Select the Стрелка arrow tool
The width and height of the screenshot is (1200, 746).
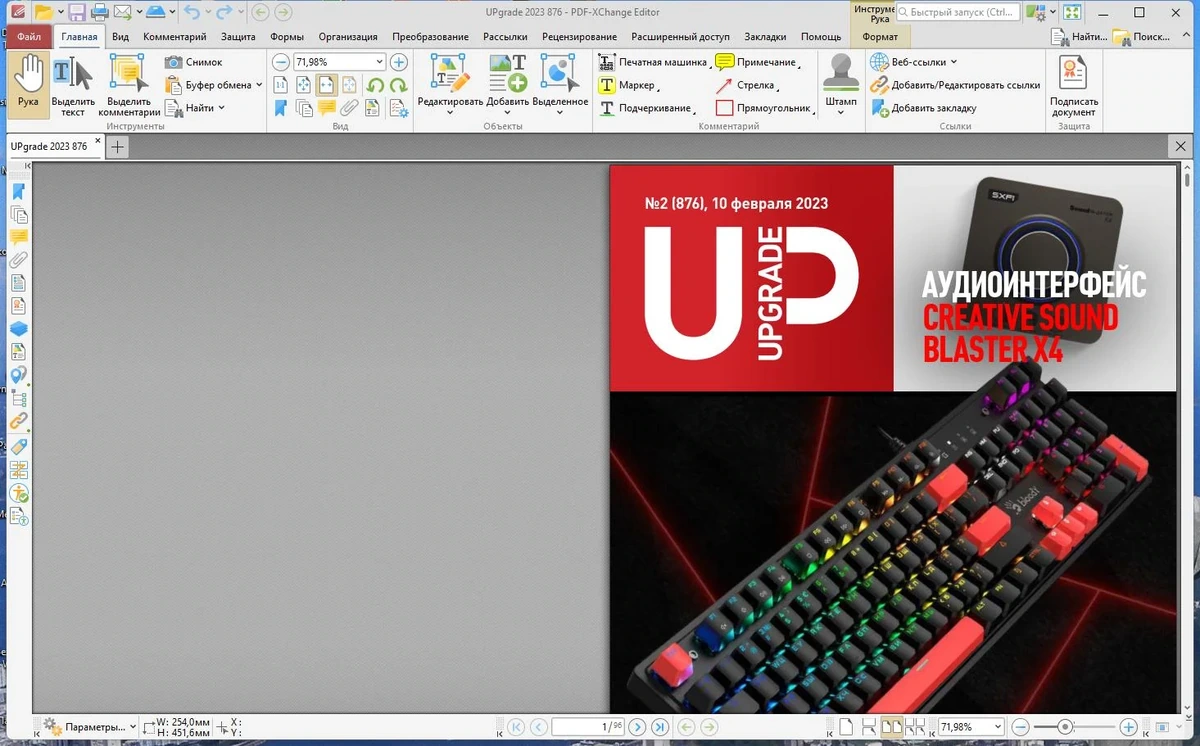[747, 85]
